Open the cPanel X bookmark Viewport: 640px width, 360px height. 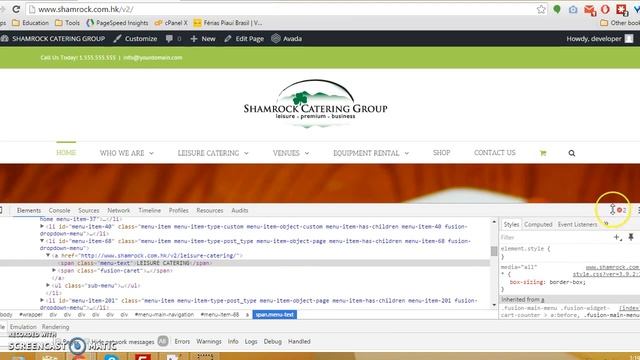click(x=171, y=23)
